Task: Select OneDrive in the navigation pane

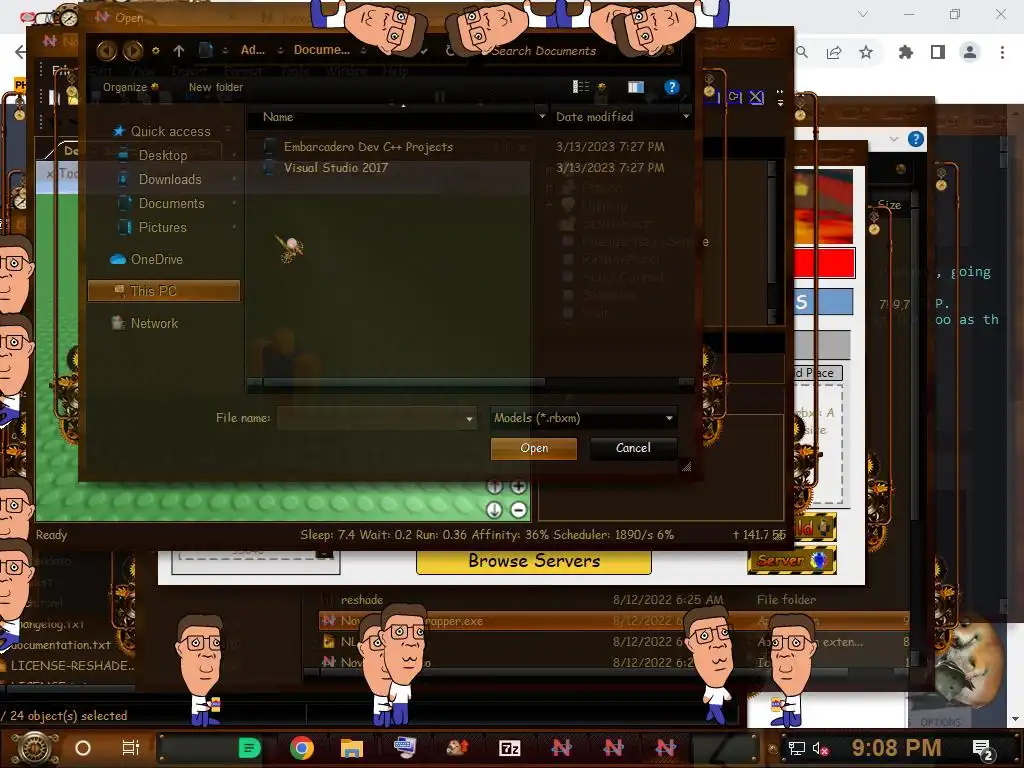Action: (x=157, y=259)
